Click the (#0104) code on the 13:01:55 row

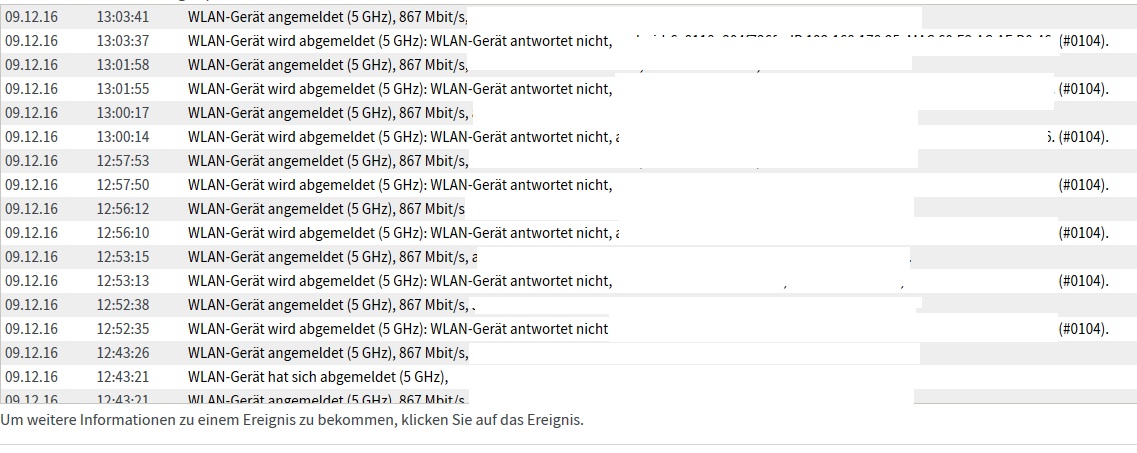(1083, 89)
